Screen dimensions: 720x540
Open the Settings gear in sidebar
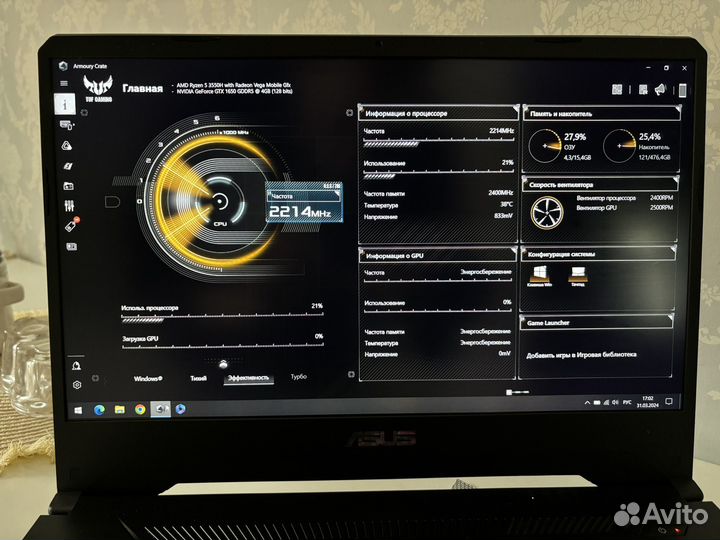(x=77, y=385)
